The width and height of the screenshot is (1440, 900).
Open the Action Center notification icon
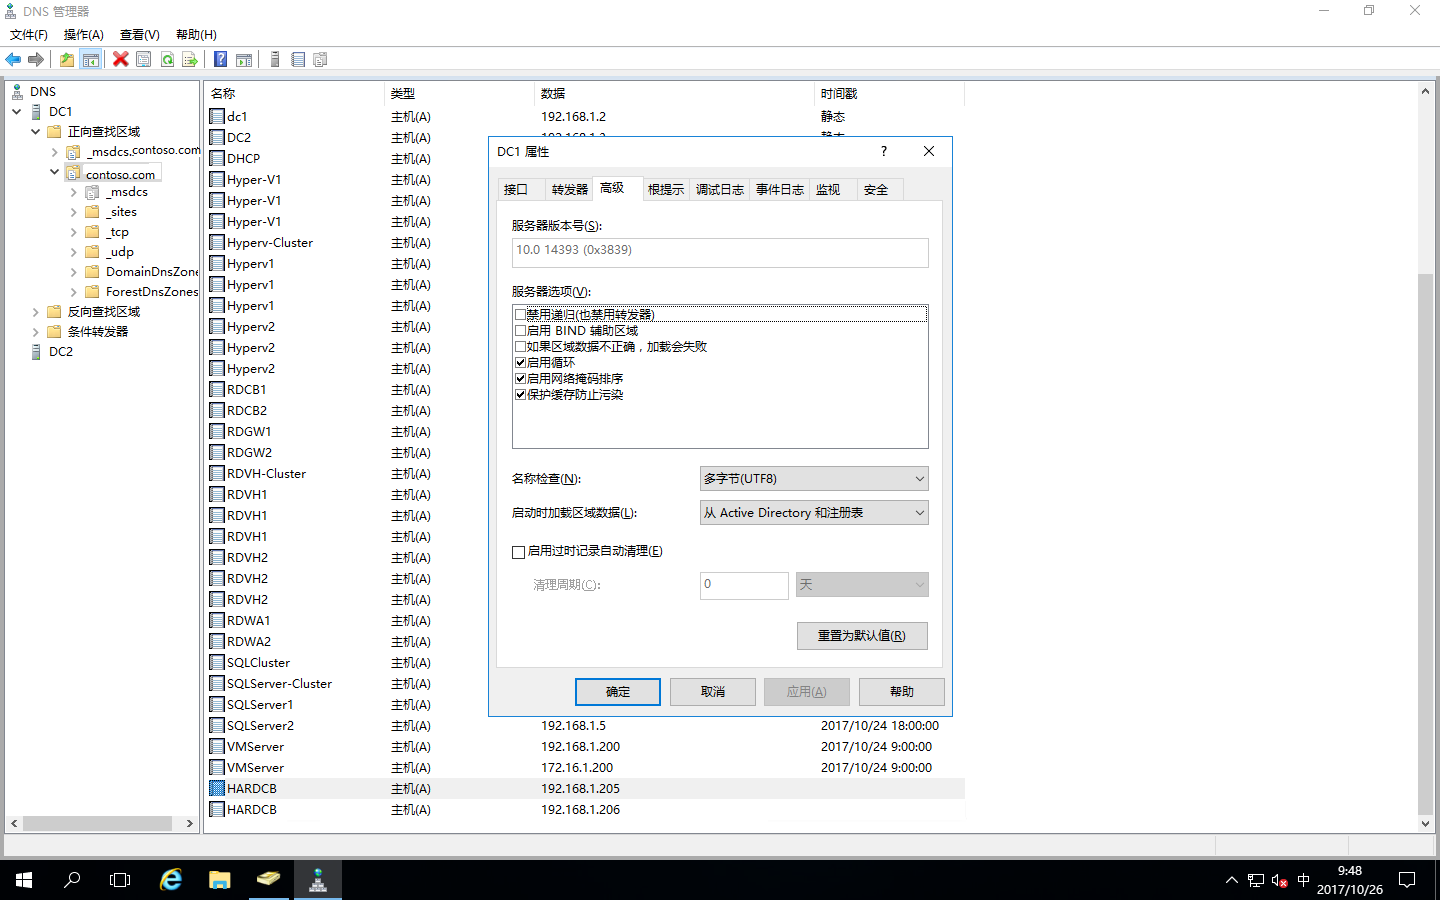click(x=1407, y=880)
